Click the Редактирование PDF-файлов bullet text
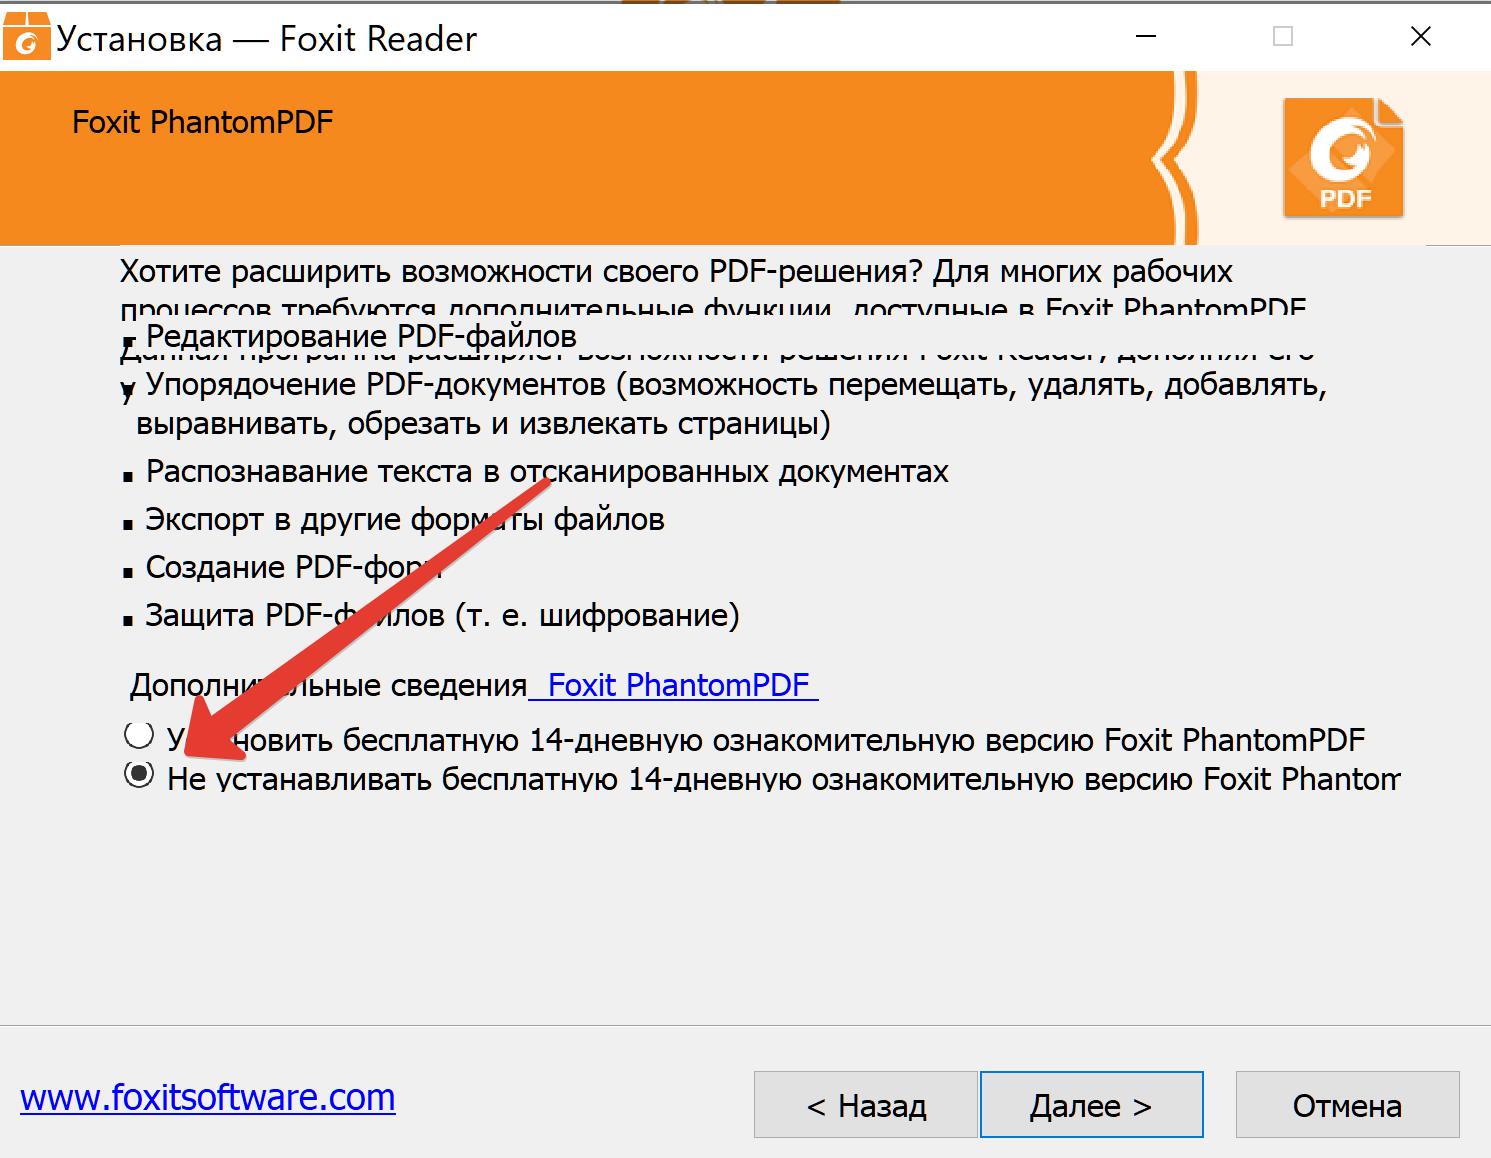 361,336
